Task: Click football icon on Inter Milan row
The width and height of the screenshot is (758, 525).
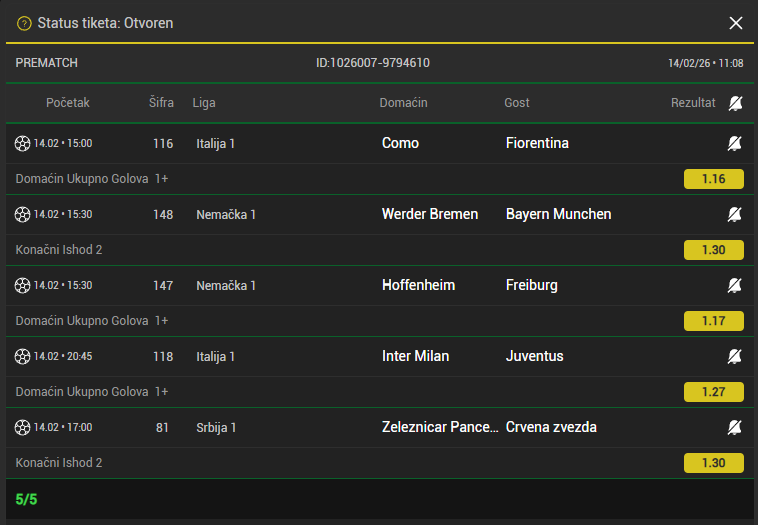Action: (23, 357)
